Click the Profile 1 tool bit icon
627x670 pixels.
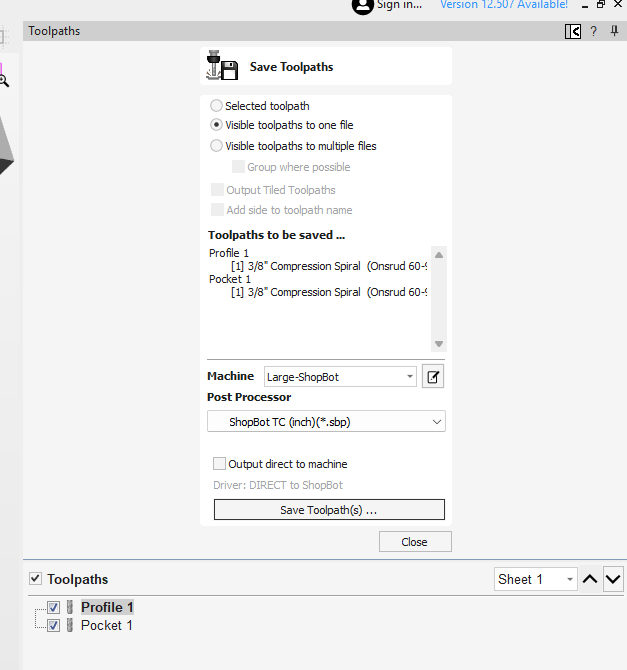(70, 607)
